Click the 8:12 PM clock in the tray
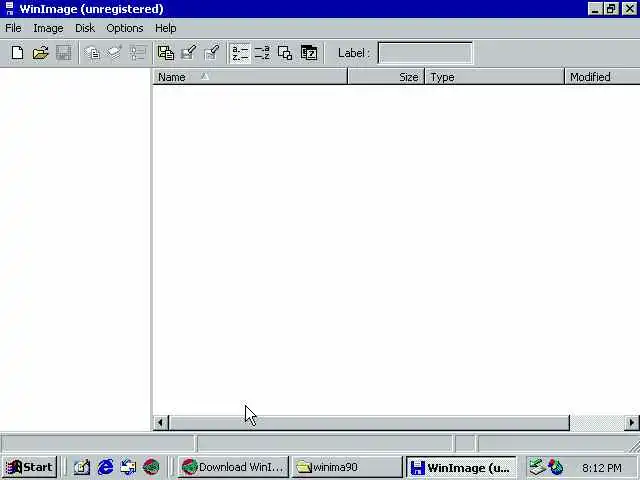 [x=602, y=467]
